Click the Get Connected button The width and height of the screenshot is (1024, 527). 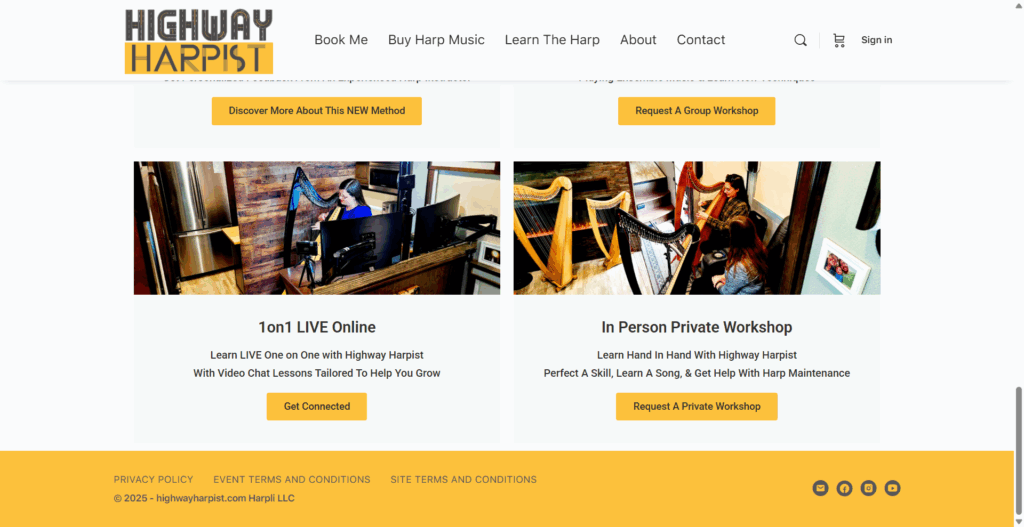(317, 406)
